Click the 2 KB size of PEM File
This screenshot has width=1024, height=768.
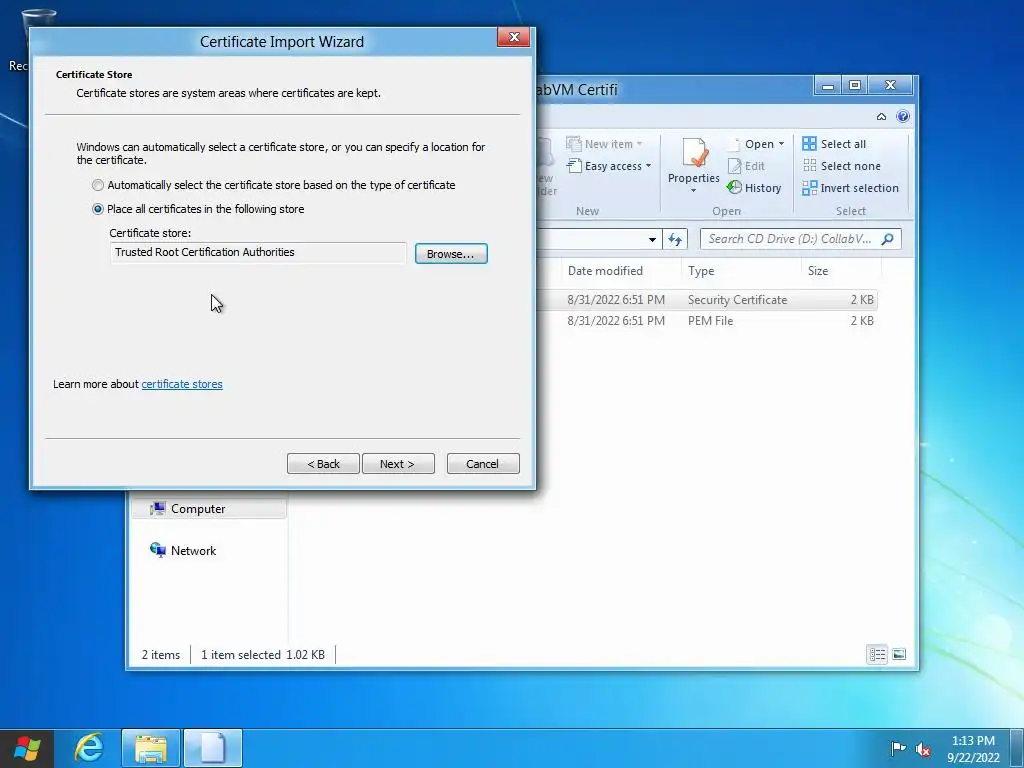pos(861,321)
